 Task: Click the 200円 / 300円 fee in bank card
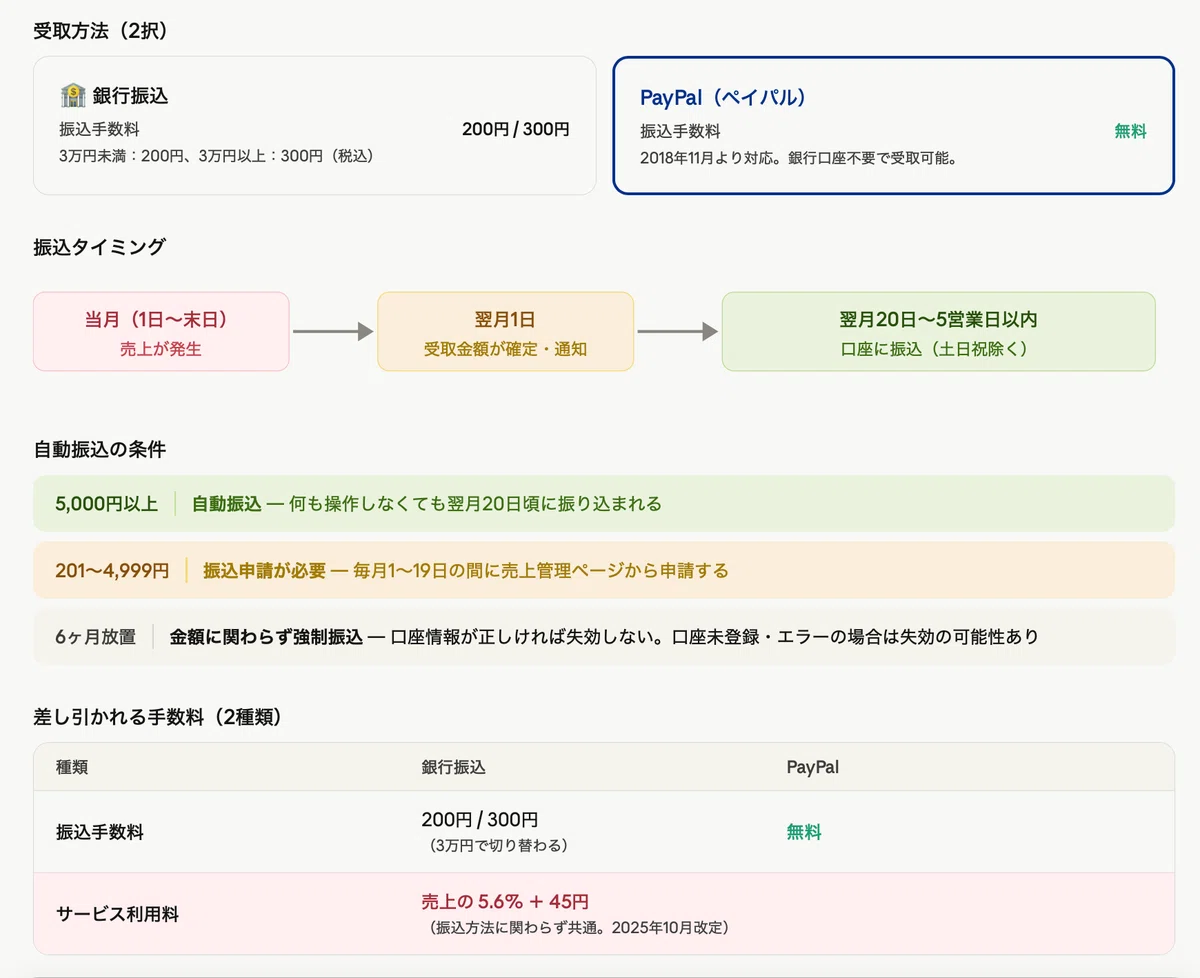(x=516, y=129)
